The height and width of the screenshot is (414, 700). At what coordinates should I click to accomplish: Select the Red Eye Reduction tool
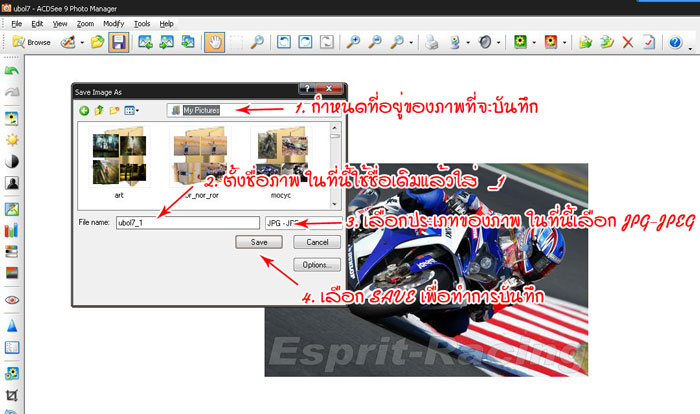pos(12,299)
